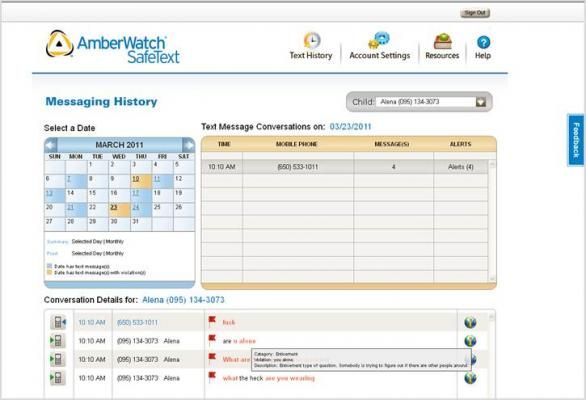Go to next month in calendar
Image resolution: width=586 pixels, height=400 pixels.
point(188,145)
